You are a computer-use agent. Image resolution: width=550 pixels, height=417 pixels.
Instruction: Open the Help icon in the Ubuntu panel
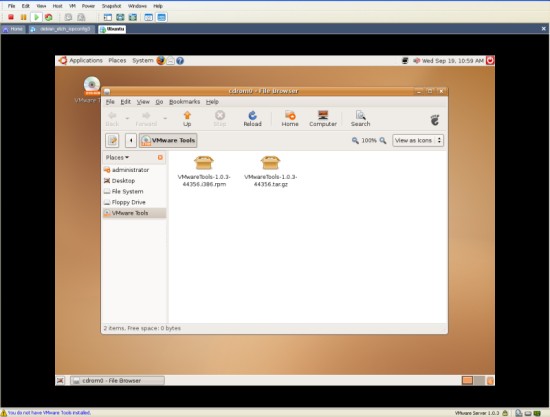[x=180, y=61]
